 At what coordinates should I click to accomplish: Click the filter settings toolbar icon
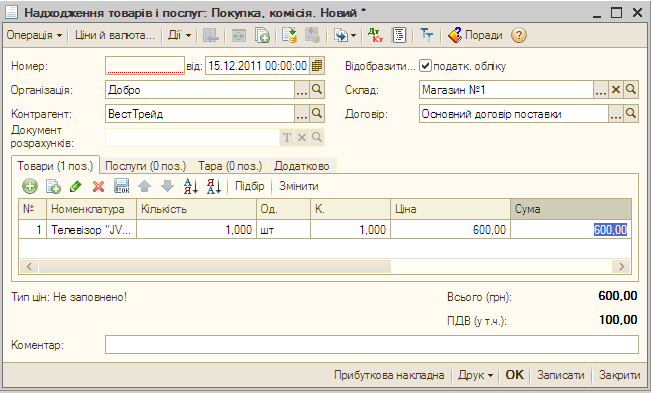[x=426, y=35]
